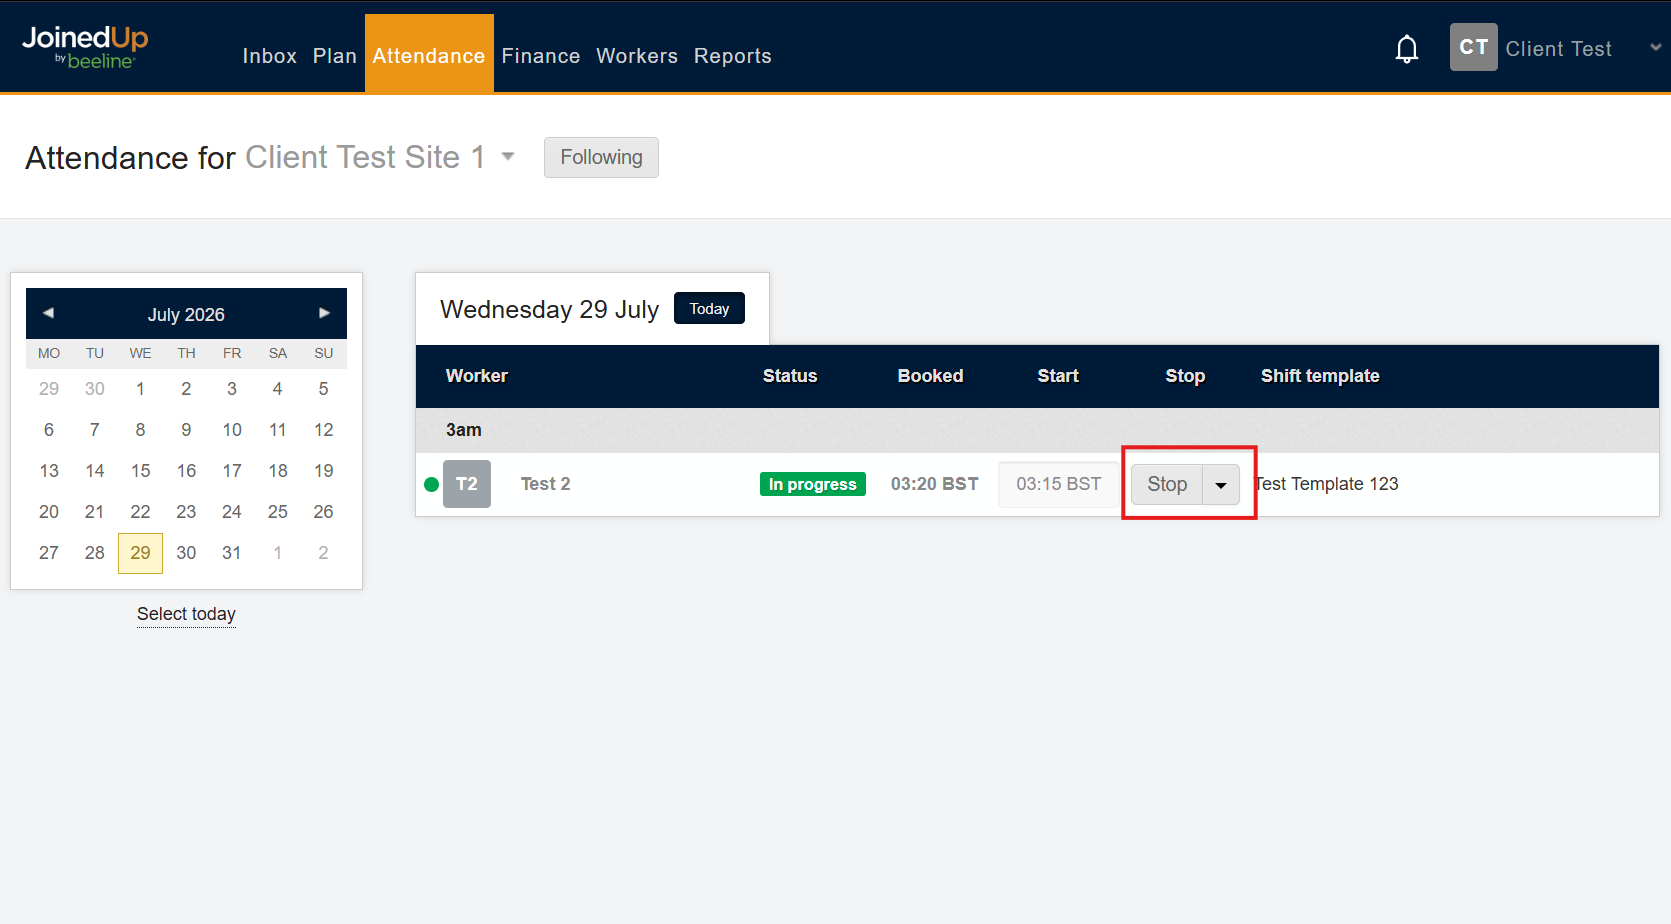Open the Stop button dropdown arrow
The width and height of the screenshot is (1671, 924).
coord(1221,484)
